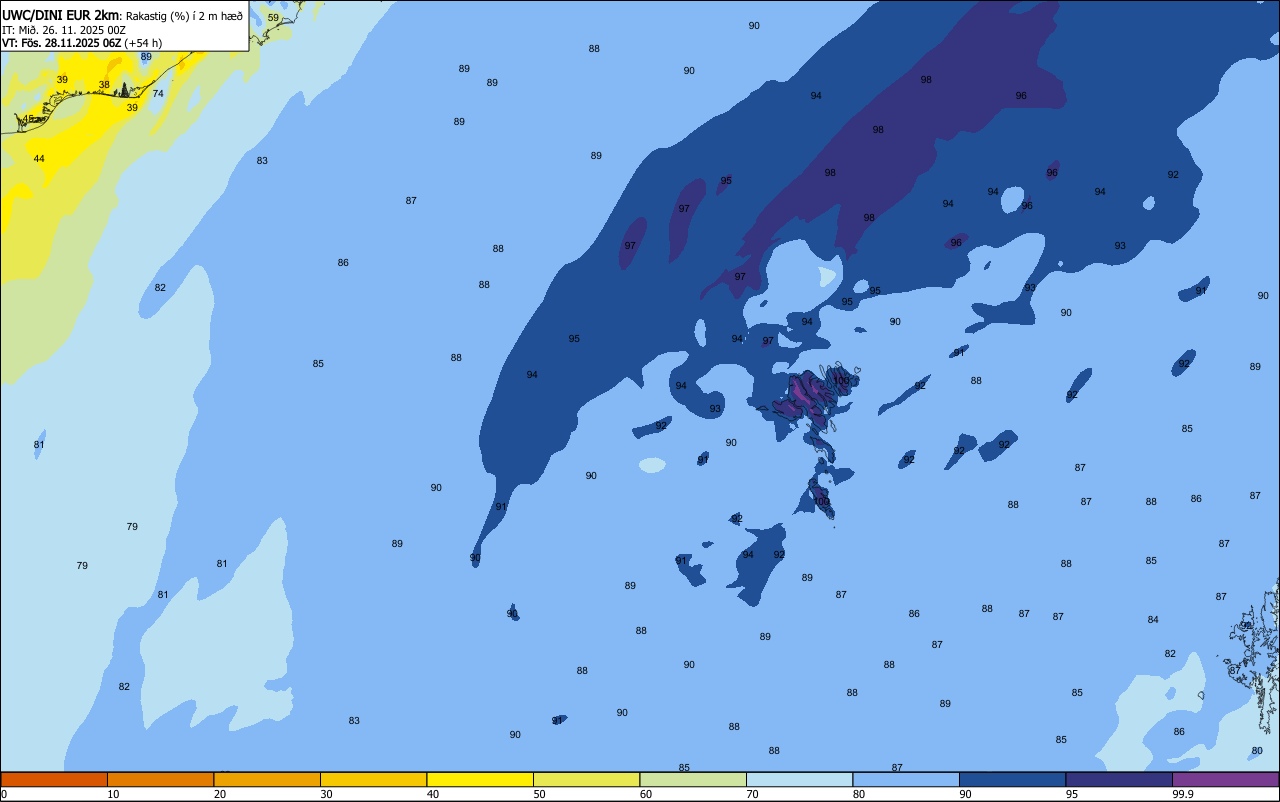
Task: Click the "Rakastig (%) í 2 m hæð" label
Action: (184, 16)
